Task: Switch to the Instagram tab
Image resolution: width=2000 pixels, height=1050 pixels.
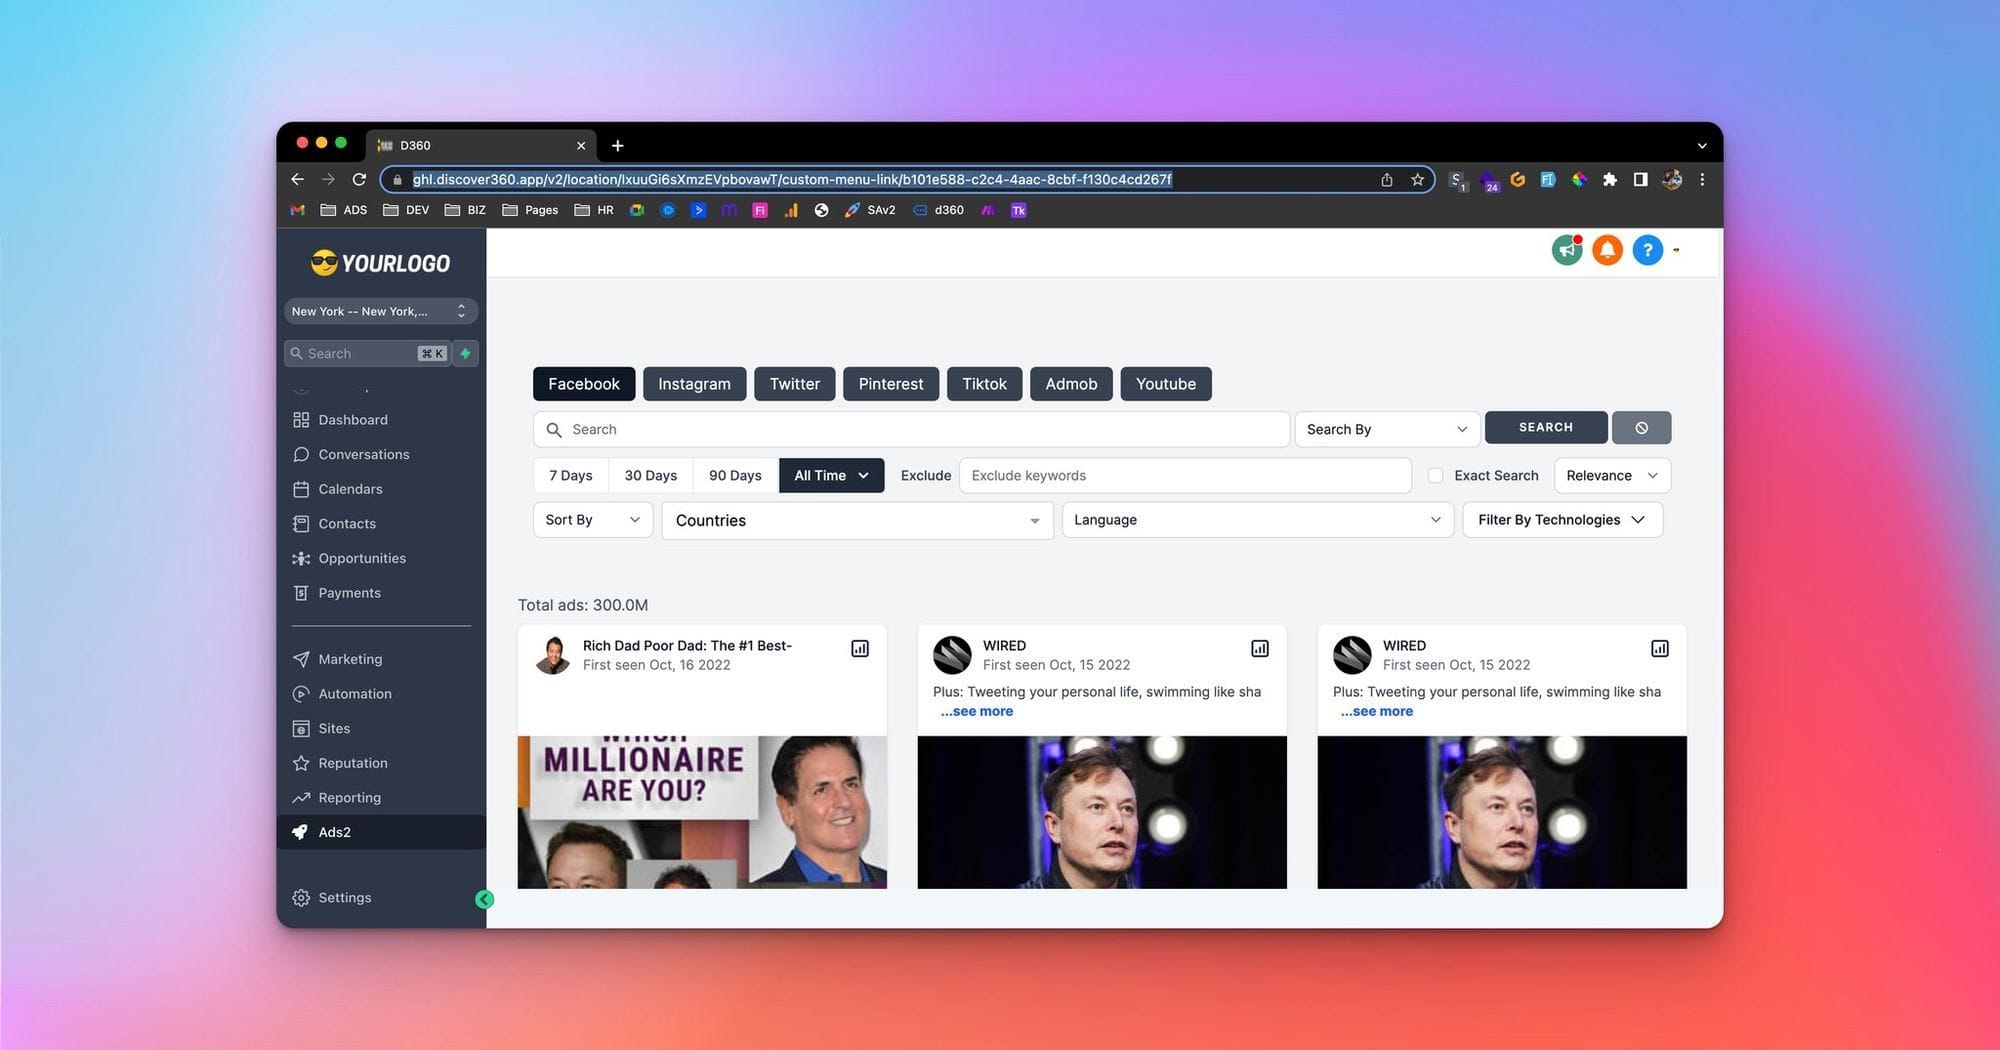Action: [x=694, y=384]
